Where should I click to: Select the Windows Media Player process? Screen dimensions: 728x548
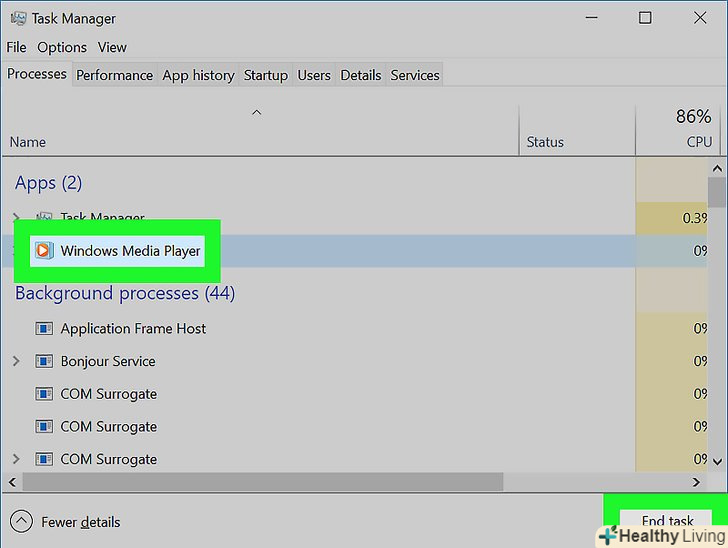tap(355, 251)
